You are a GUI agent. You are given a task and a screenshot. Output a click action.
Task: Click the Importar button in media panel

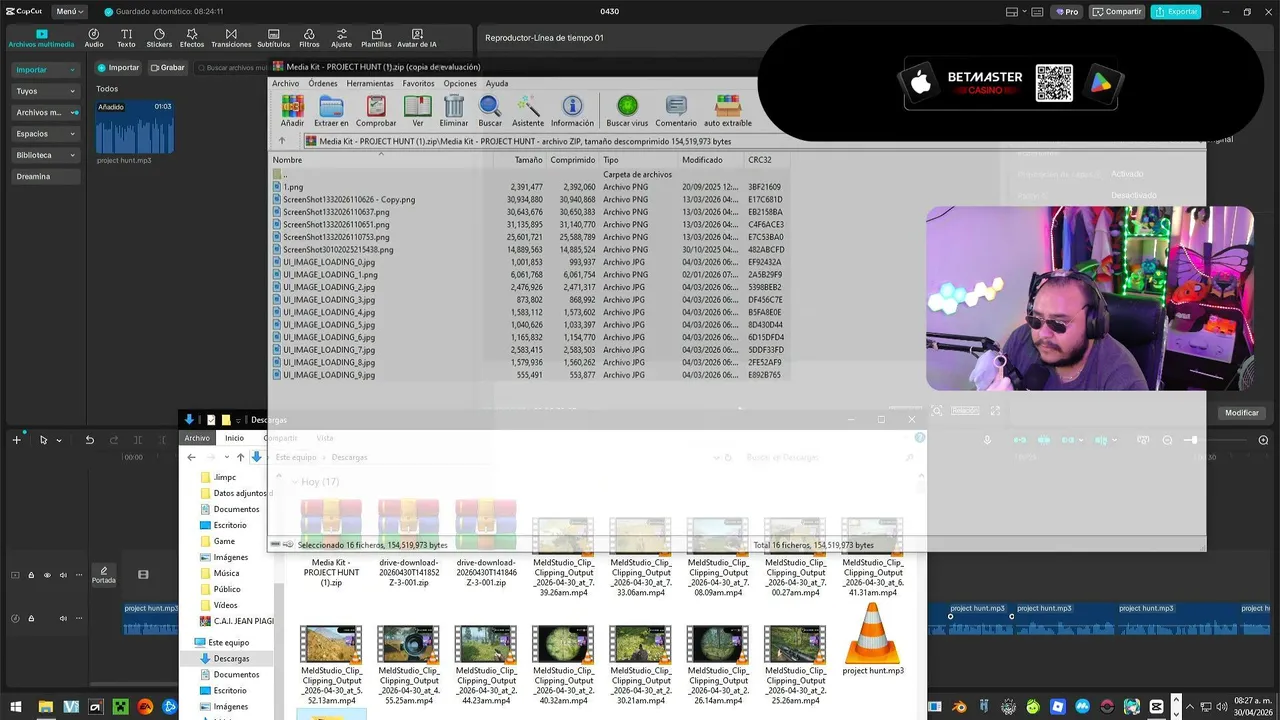pyautogui.click(x=118, y=68)
